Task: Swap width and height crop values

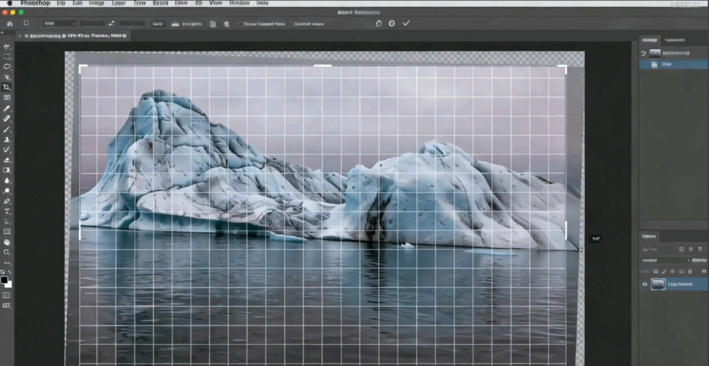Action: (x=112, y=24)
